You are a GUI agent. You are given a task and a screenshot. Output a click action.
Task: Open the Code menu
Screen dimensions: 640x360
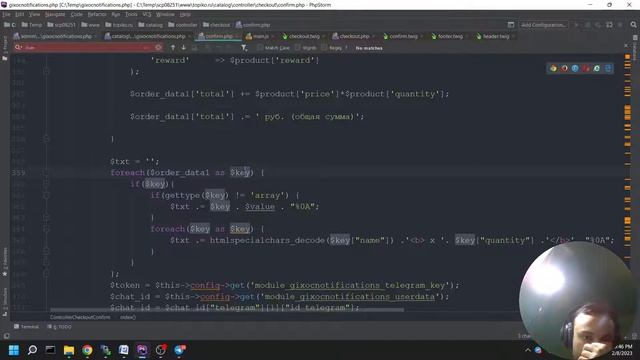(76, 14)
